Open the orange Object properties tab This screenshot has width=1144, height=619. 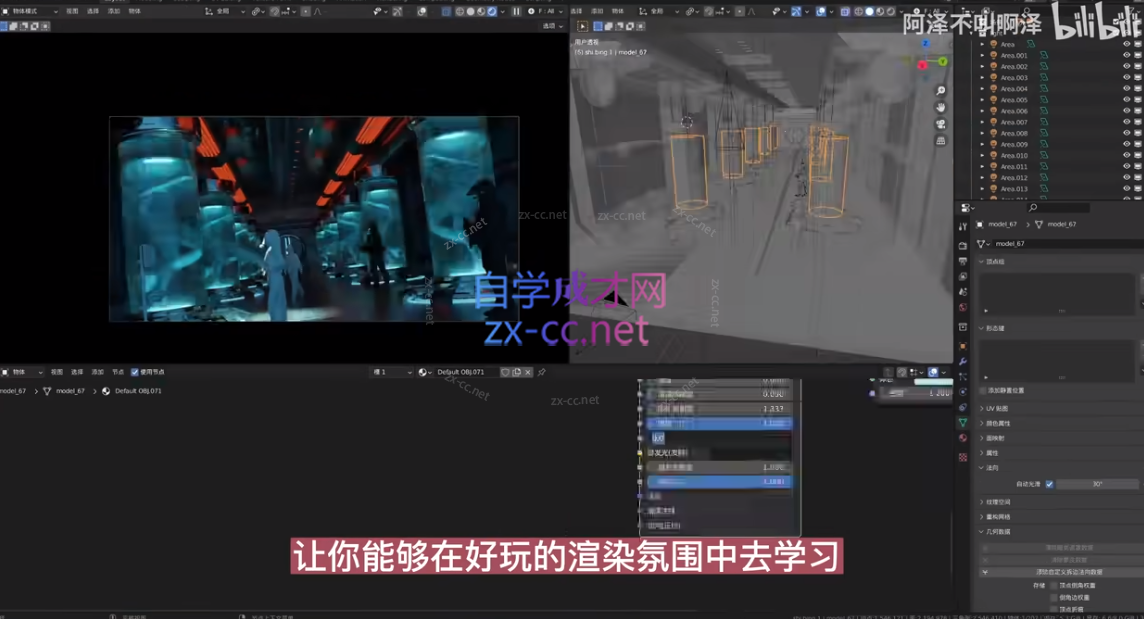click(x=963, y=346)
